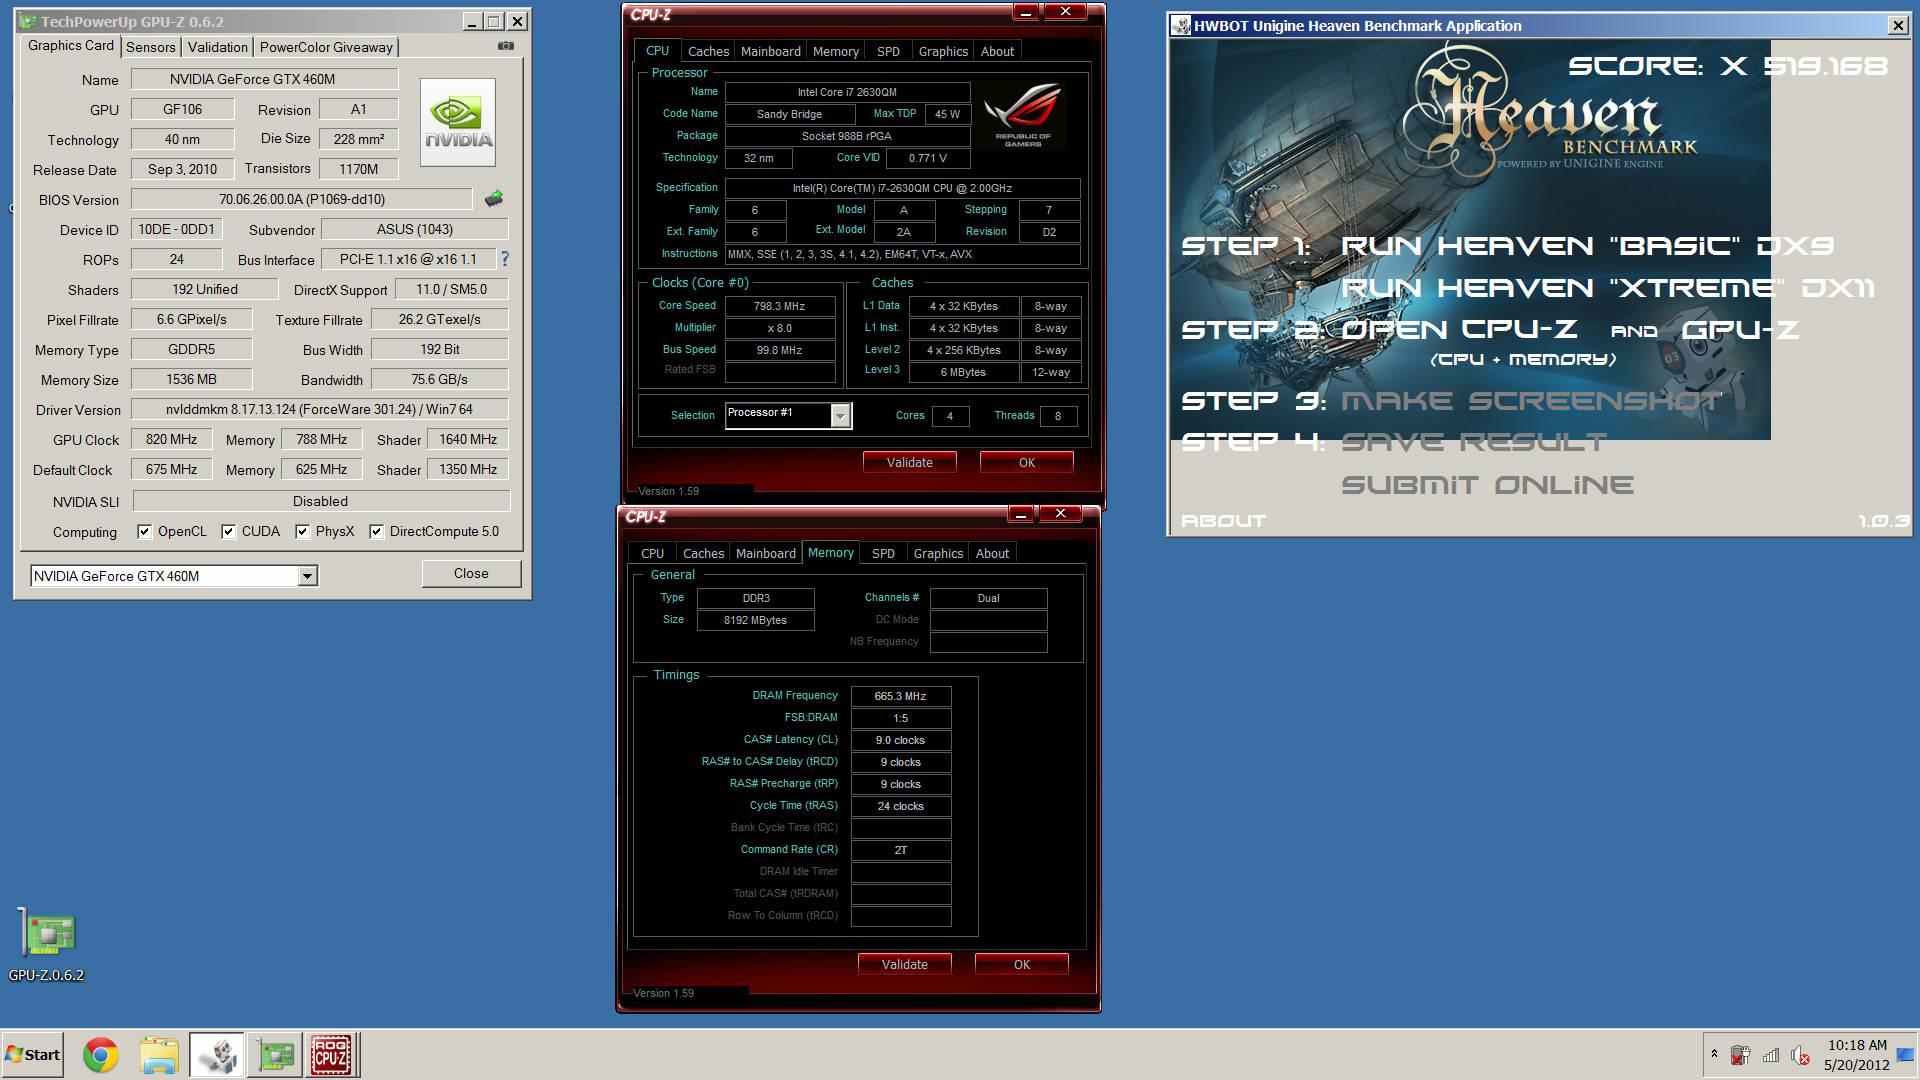This screenshot has width=1920, height=1080.
Task: Click the CPU specification text field
Action: click(902, 188)
